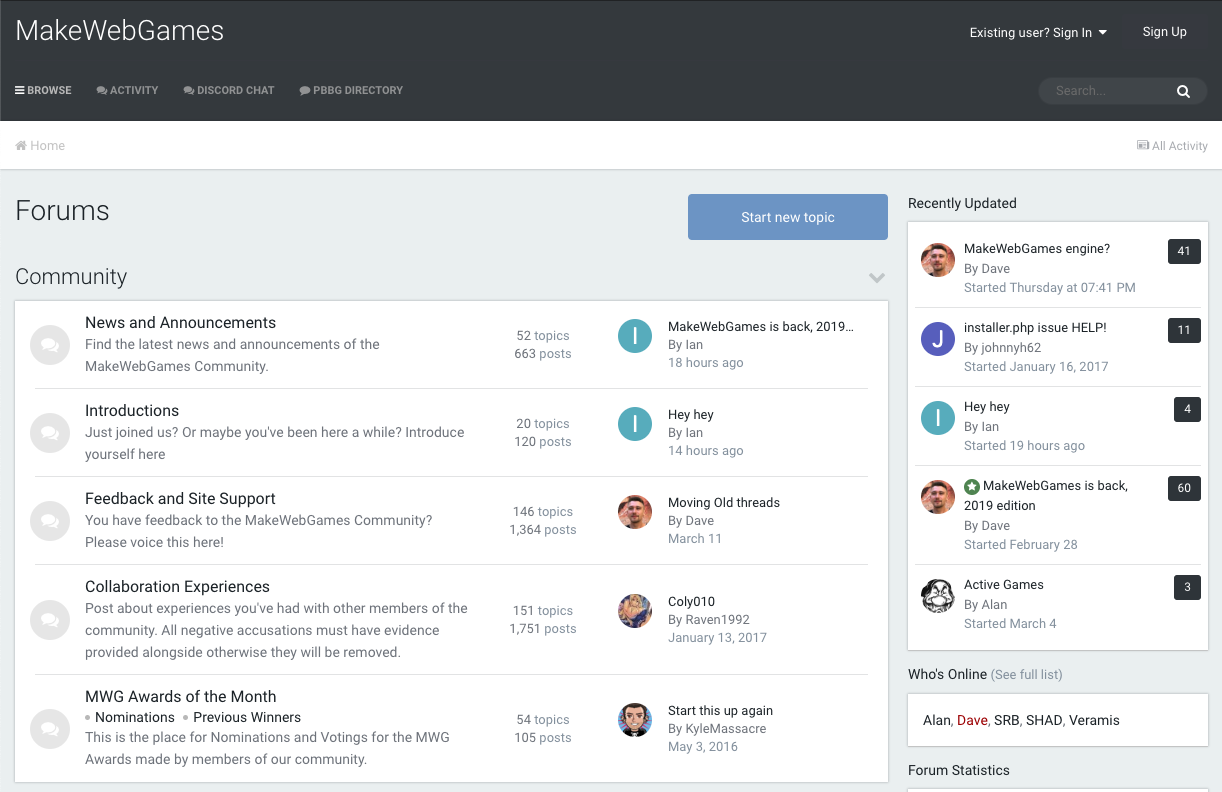Click Raven1992's avatar in Collaboration Experiences row
Viewport: 1222px width, 792px height.
[635, 611]
